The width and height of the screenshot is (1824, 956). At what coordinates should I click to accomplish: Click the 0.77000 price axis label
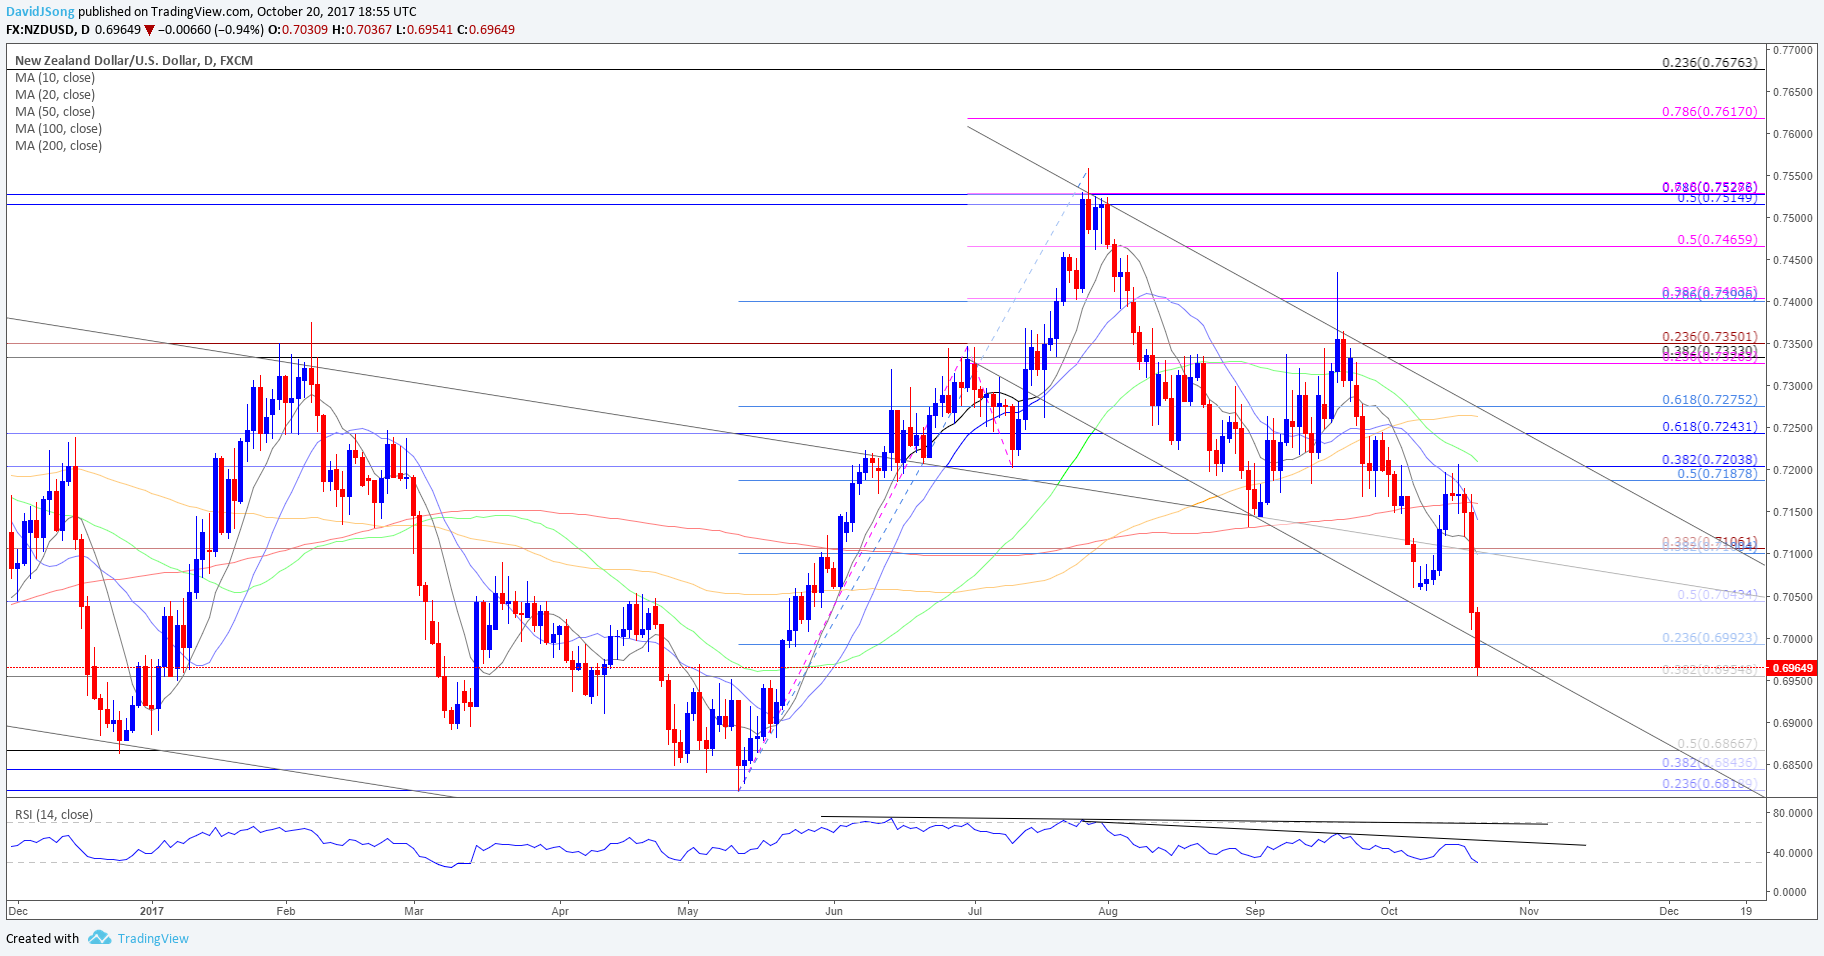click(1792, 49)
